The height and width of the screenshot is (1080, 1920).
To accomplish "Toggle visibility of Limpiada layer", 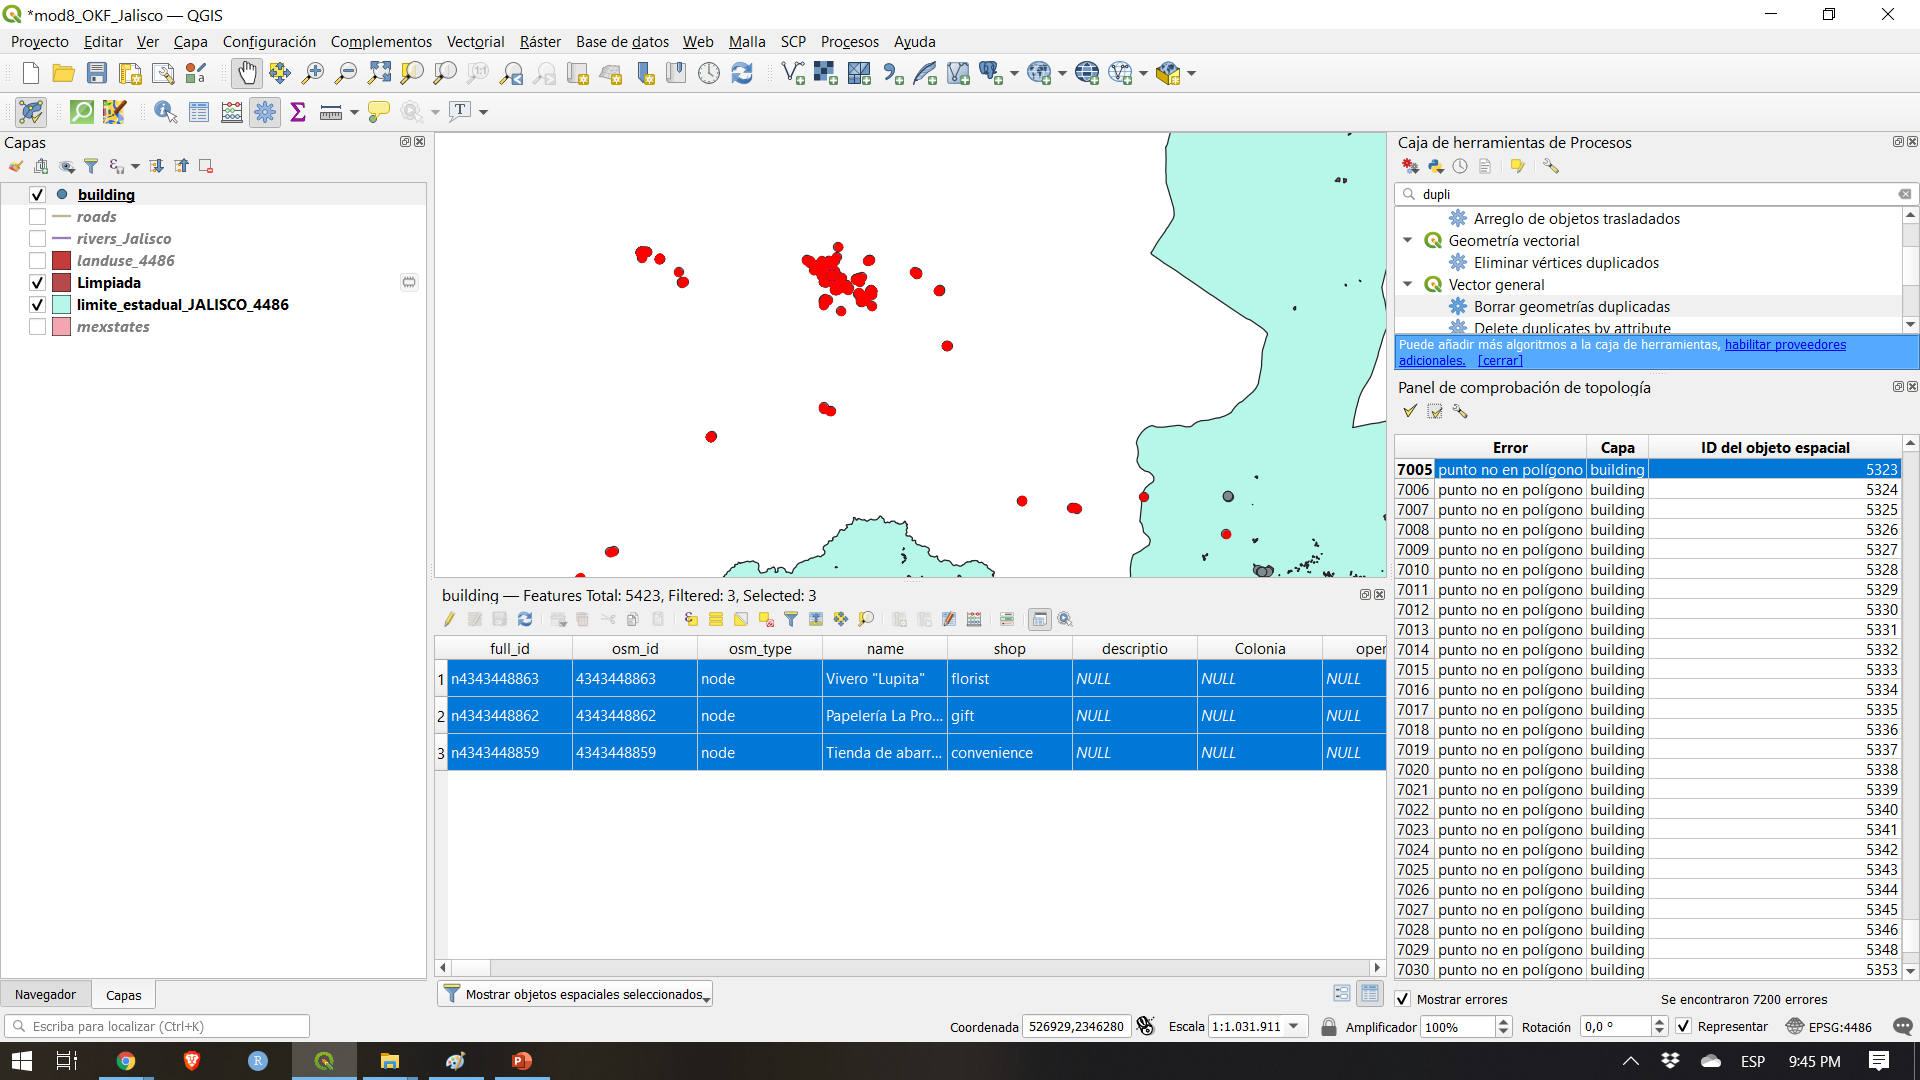I will (38, 282).
